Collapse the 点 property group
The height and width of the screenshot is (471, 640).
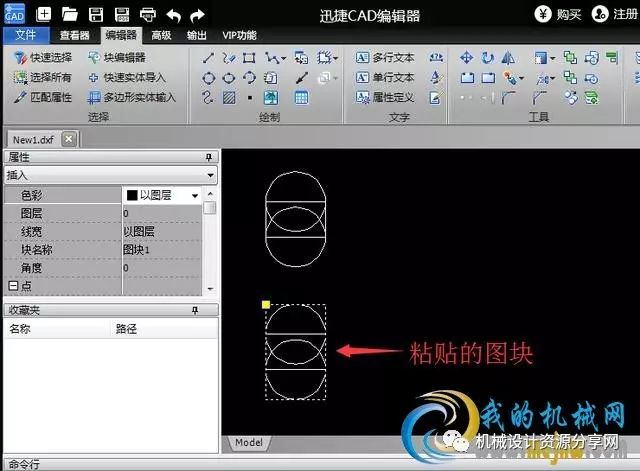click(11, 286)
